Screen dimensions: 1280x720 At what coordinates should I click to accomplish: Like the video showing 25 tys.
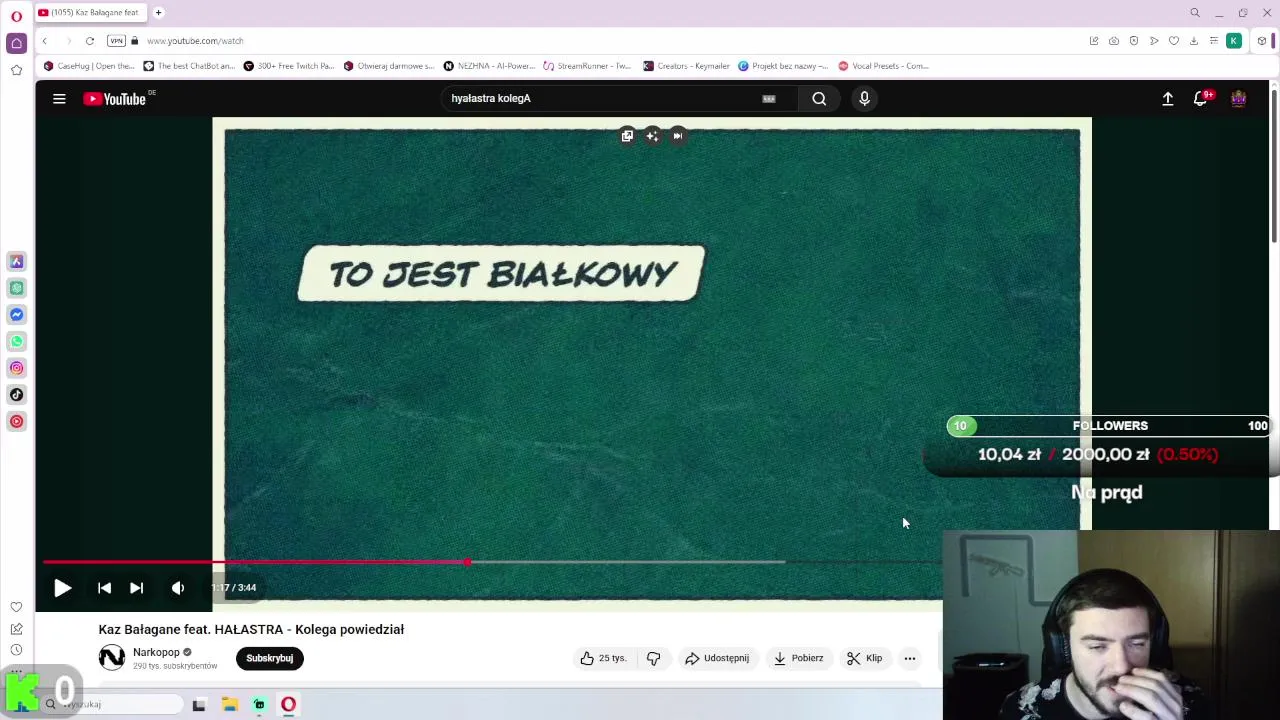click(x=603, y=658)
